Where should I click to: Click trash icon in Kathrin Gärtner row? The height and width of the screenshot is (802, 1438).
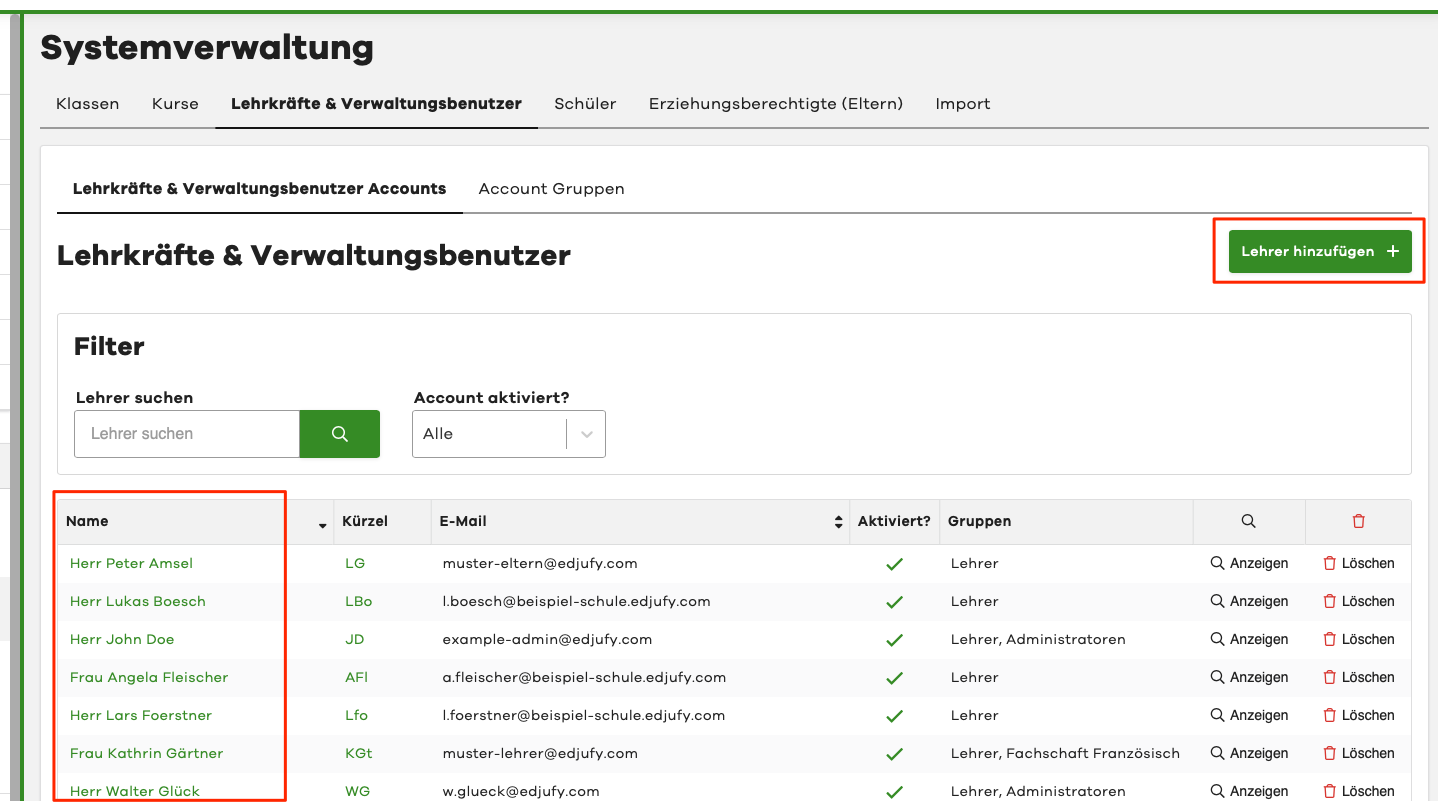point(1330,754)
